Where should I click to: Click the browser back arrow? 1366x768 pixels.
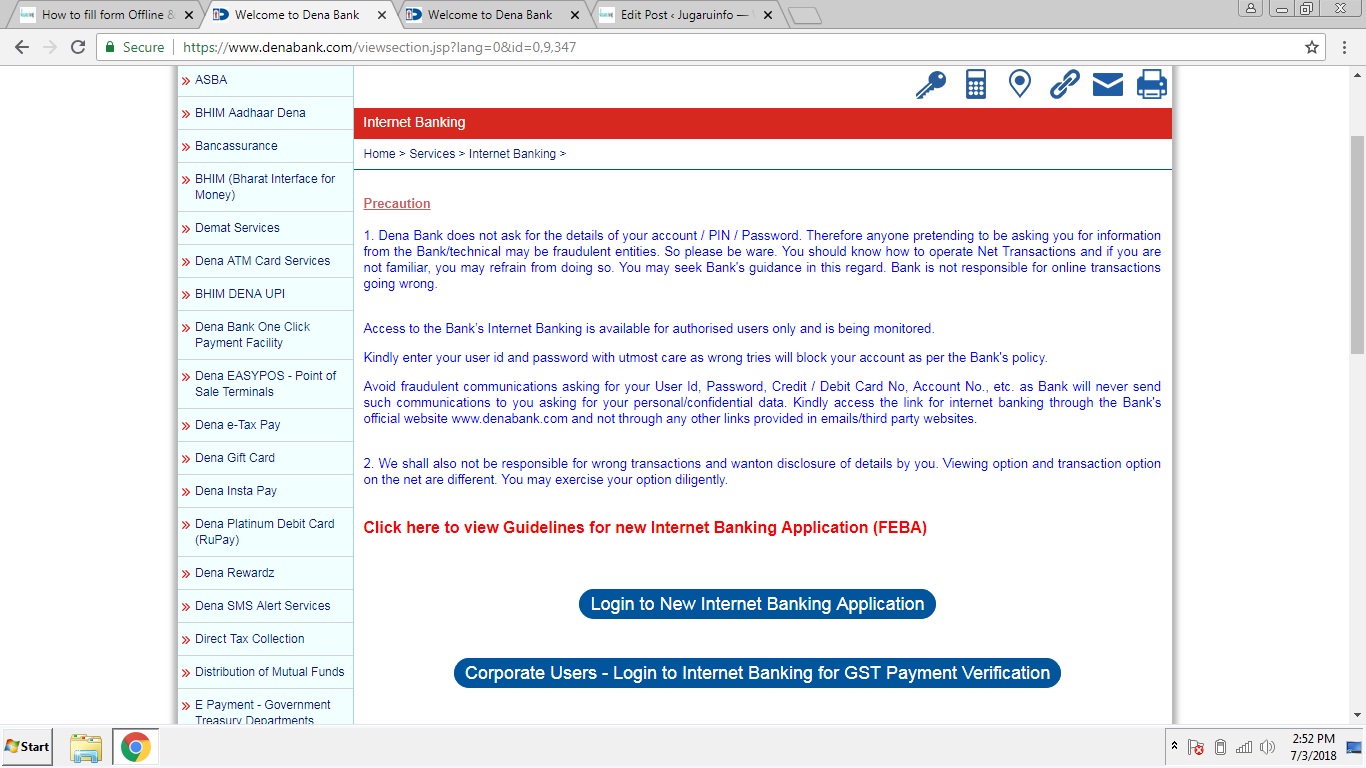point(22,47)
